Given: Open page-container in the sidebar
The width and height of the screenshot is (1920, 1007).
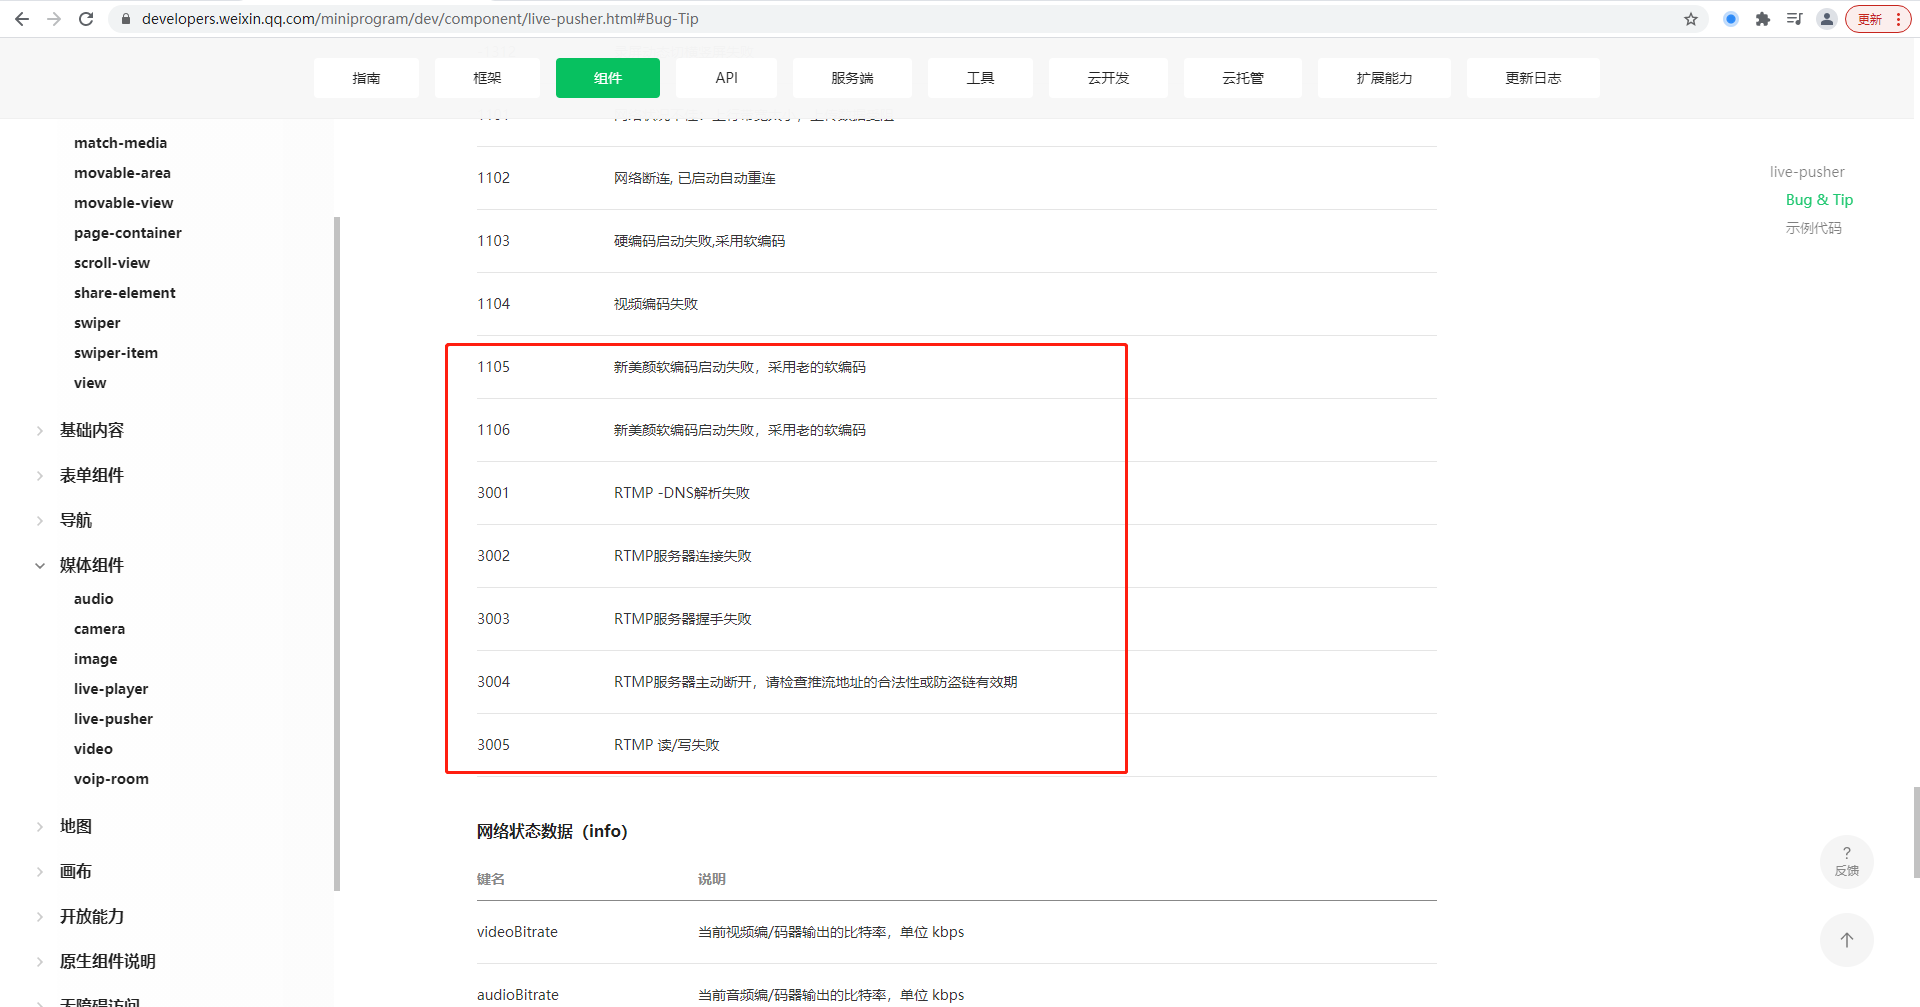Looking at the screenshot, I should click(x=128, y=233).
